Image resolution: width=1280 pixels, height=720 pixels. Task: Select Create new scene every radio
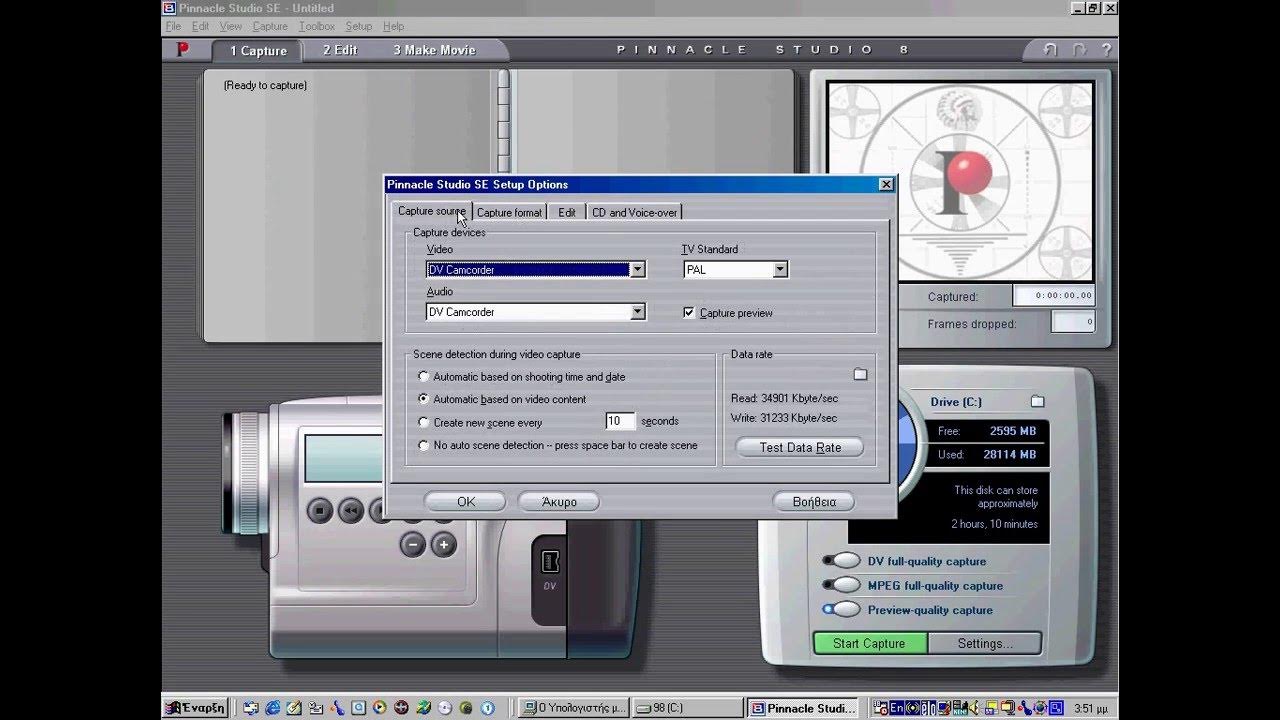tap(424, 422)
